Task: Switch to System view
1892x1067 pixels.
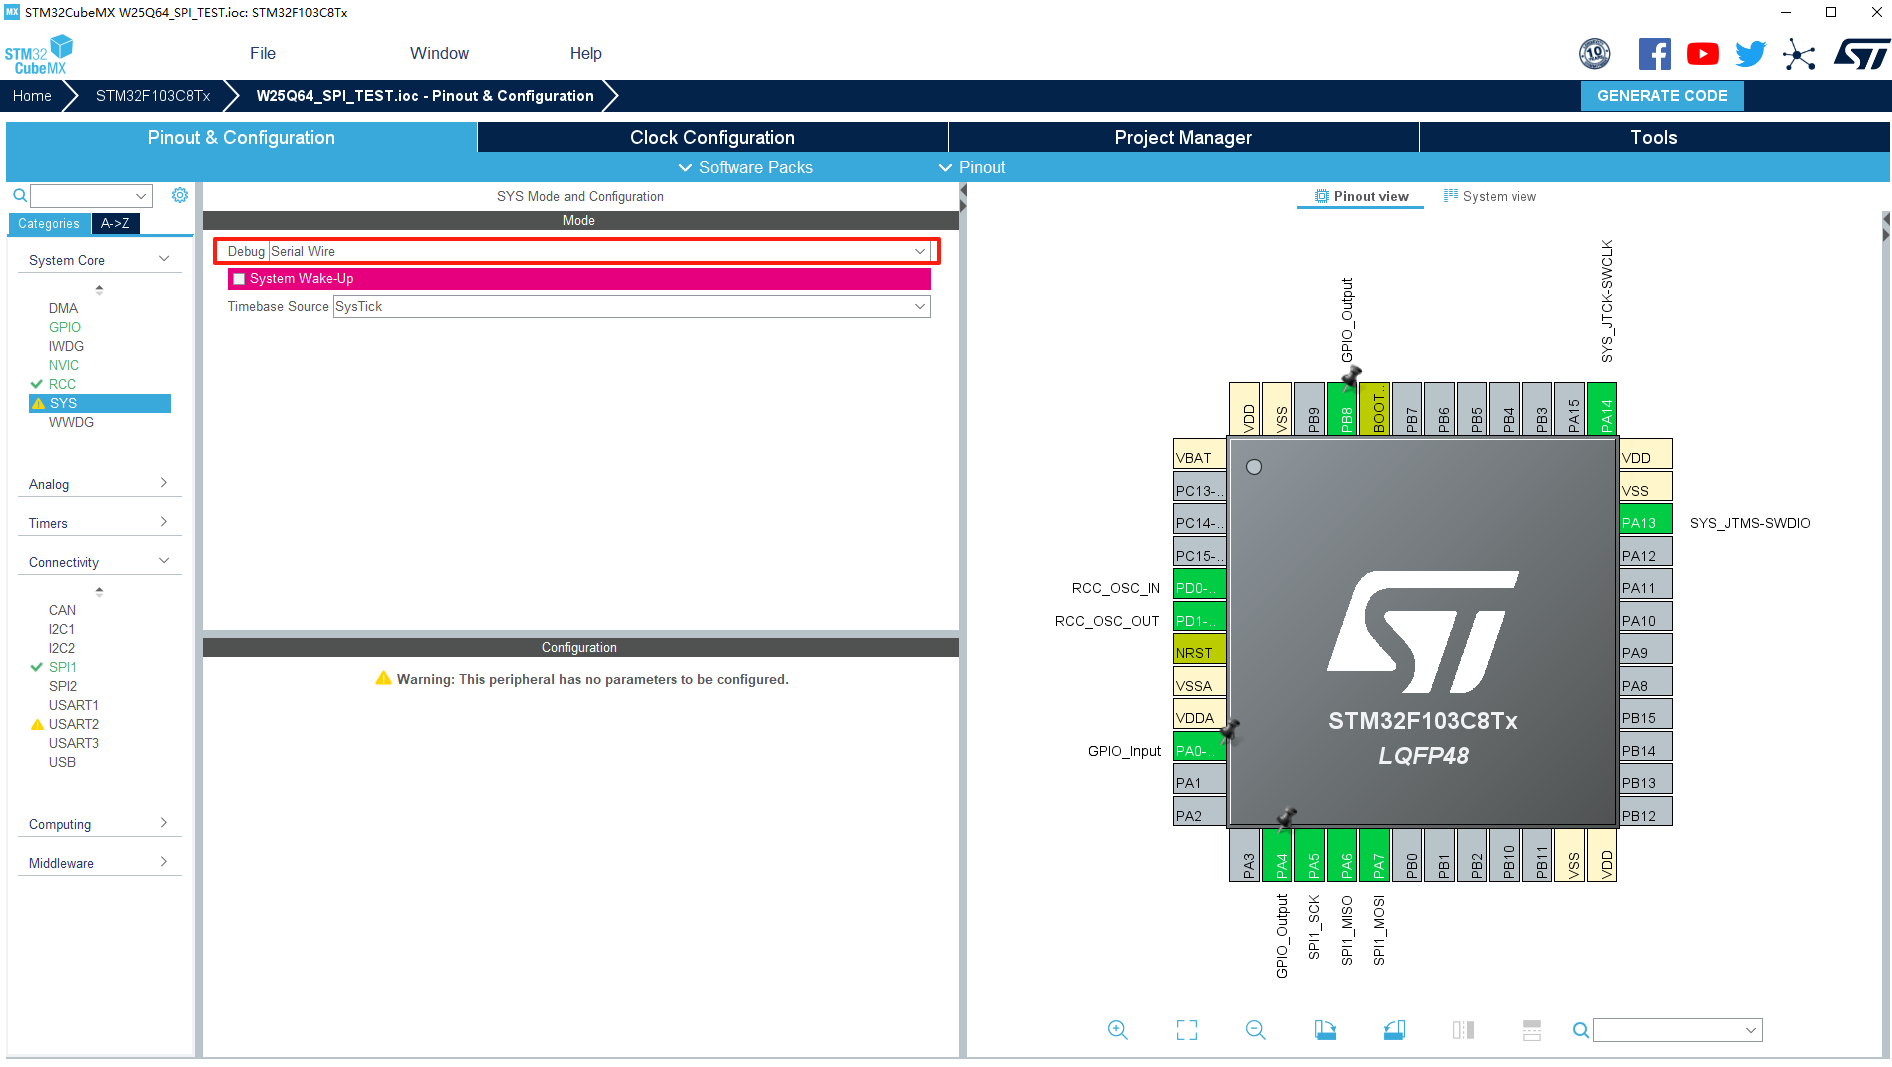Action: tap(1490, 196)
